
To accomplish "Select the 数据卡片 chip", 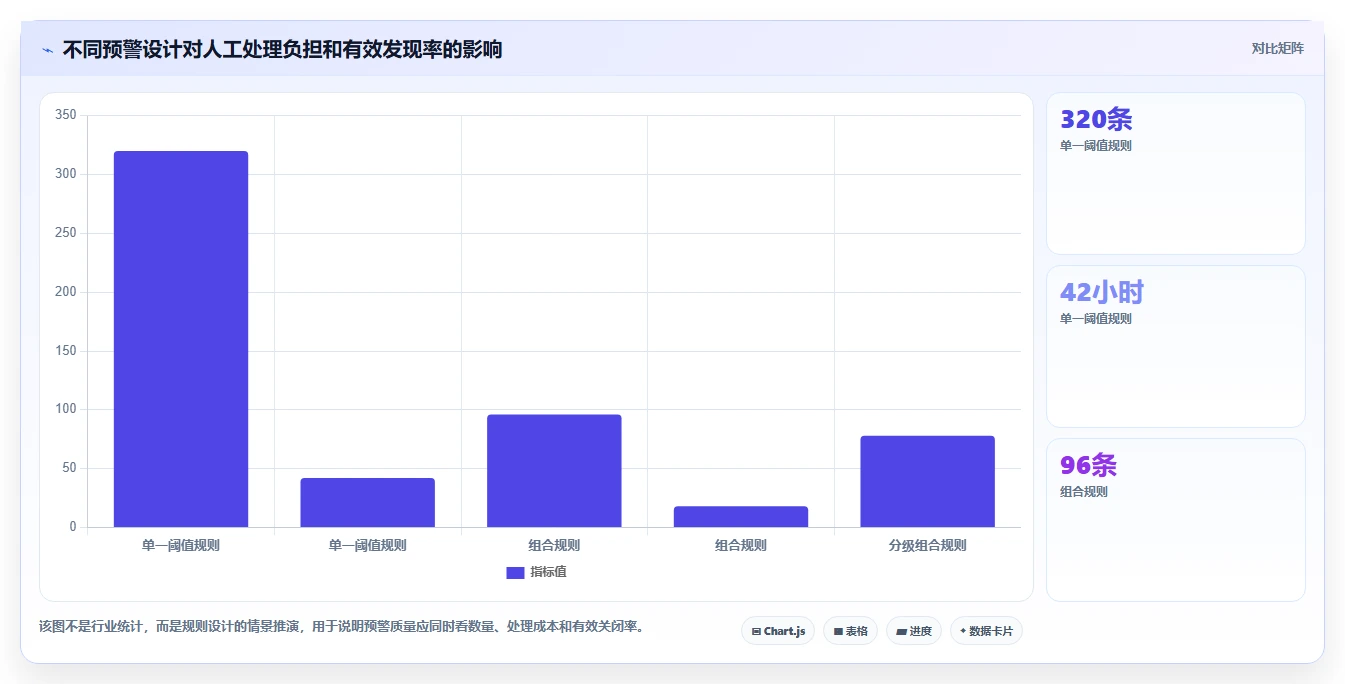I will (x=986, y=631).
